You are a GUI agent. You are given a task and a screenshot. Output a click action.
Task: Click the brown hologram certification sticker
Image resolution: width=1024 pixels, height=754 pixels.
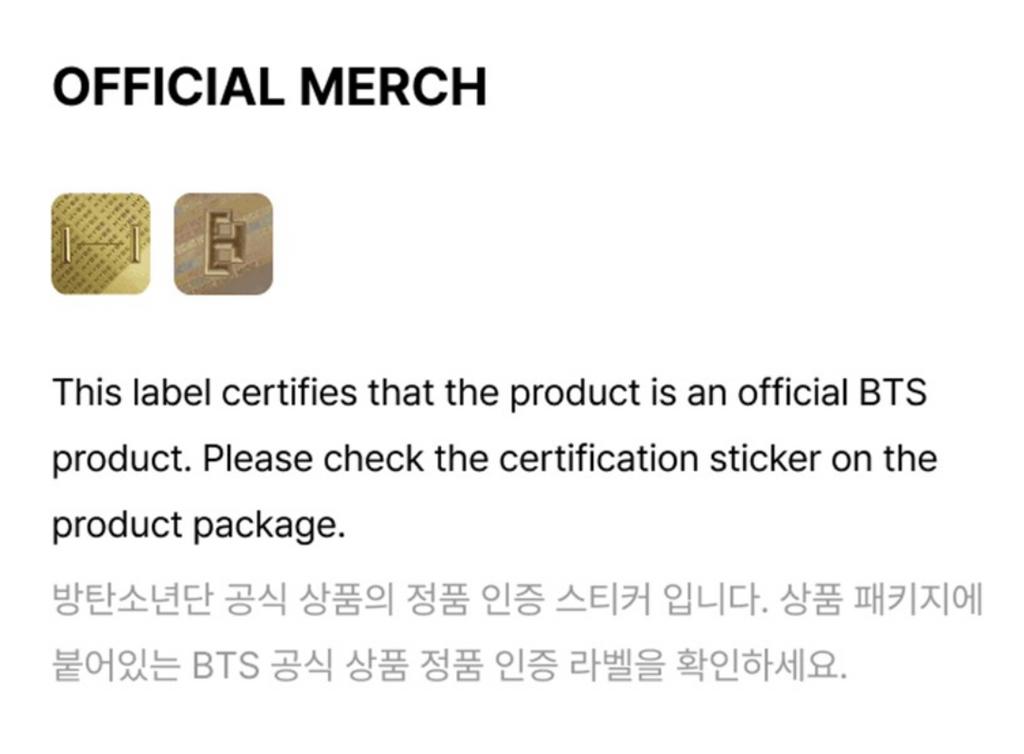click(x=223, y=244)
